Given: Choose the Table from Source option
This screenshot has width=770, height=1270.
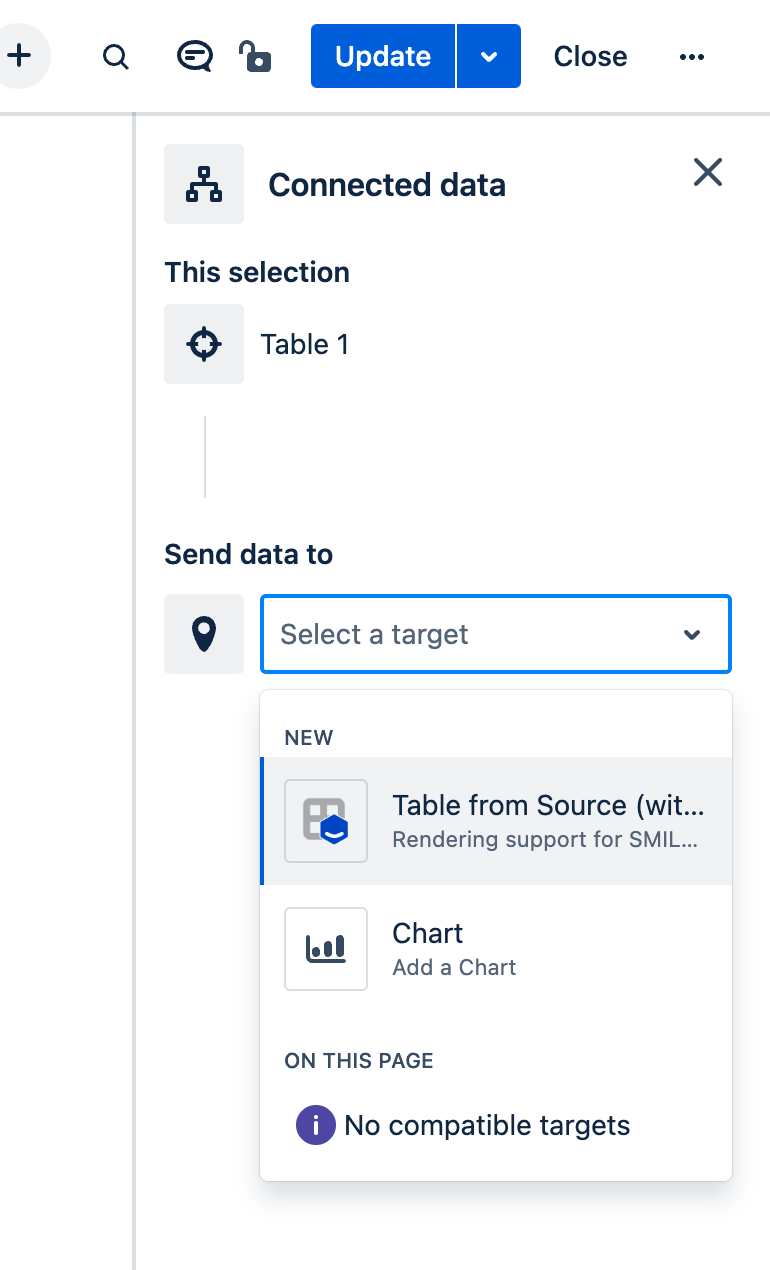Looking at the screenshot, I should [x=548, y=820].
